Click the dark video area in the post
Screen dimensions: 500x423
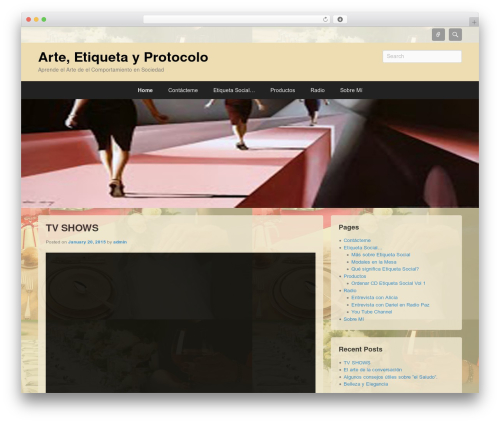(180, 323)
